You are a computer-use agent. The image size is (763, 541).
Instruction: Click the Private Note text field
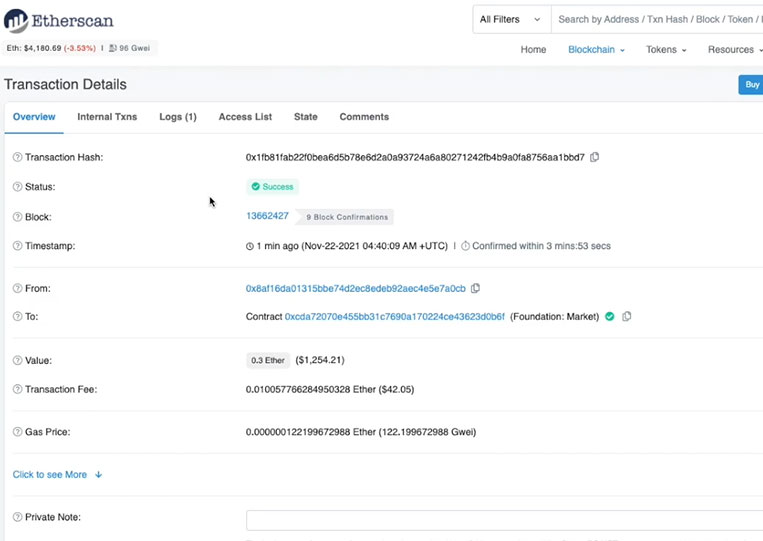(505, 520)
